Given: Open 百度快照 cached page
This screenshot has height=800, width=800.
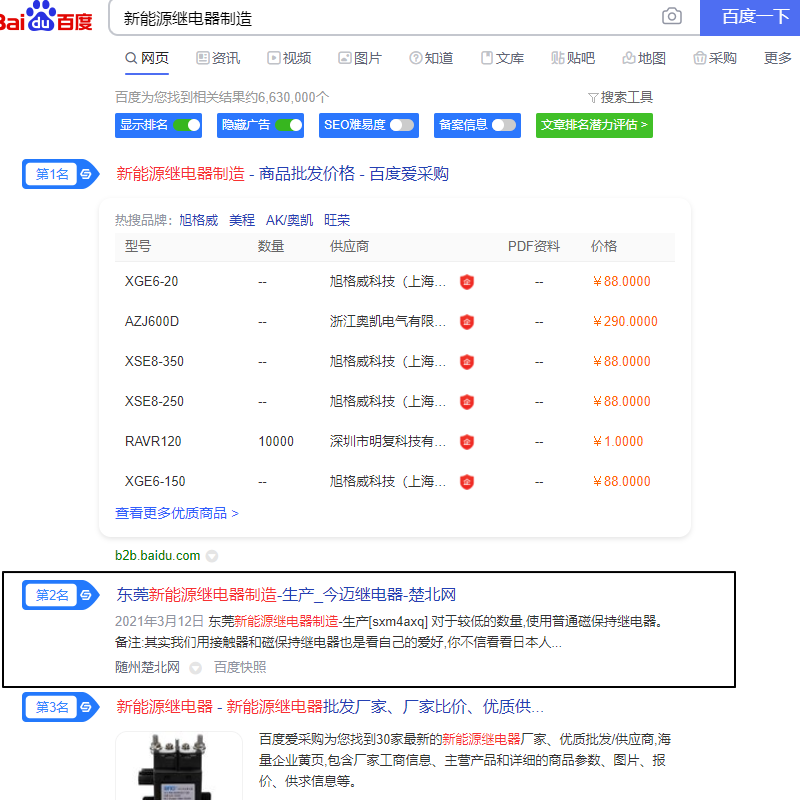Looking at the screenshot, I should (x=240, y=667).
